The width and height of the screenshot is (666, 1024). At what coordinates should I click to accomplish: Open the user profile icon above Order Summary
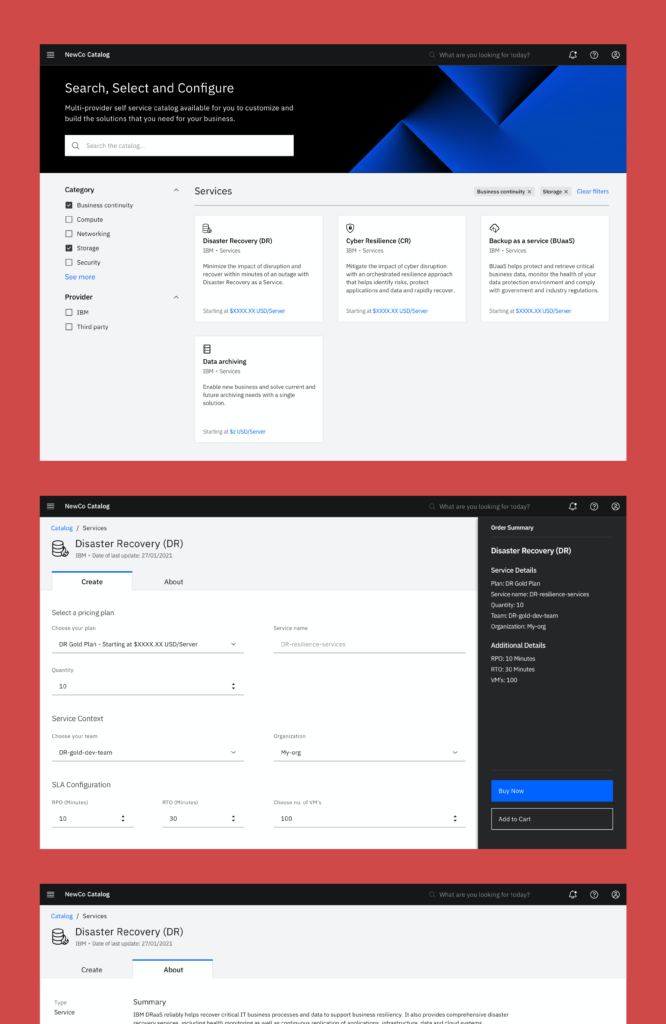616,506
